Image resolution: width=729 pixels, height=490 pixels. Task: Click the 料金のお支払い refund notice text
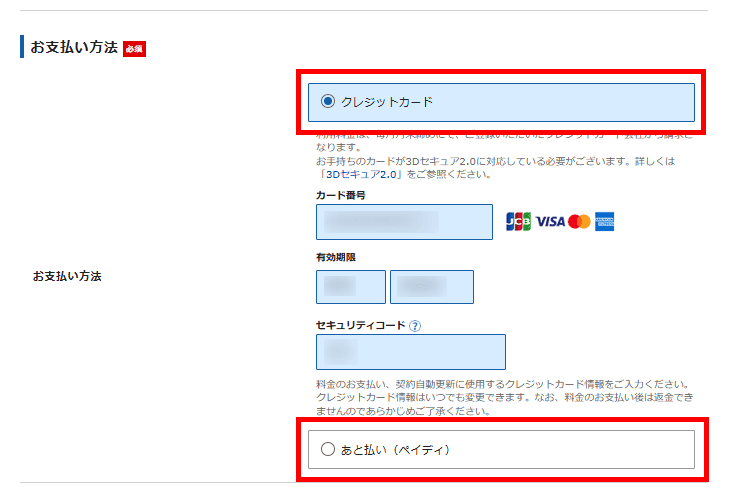pyautogui.click(x=504, y=397)
